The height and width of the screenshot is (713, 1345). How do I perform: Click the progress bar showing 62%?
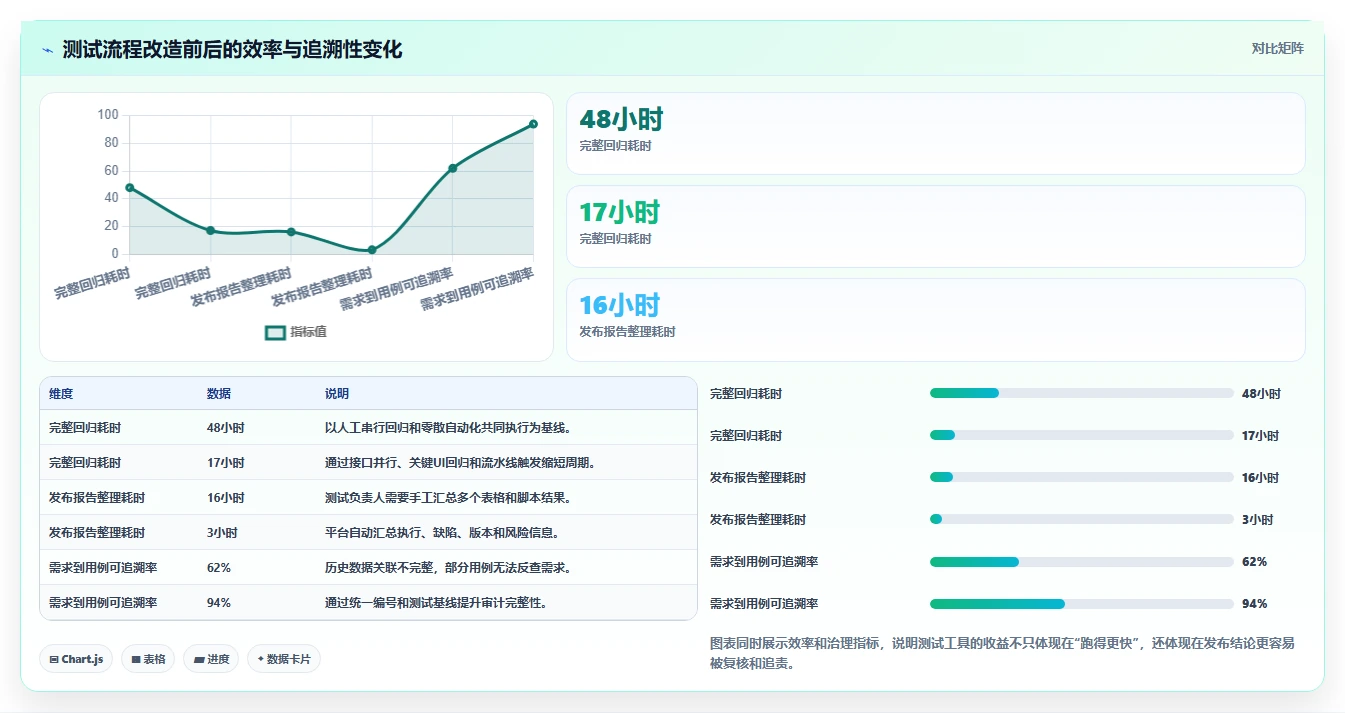click(x=1082, y=562)
